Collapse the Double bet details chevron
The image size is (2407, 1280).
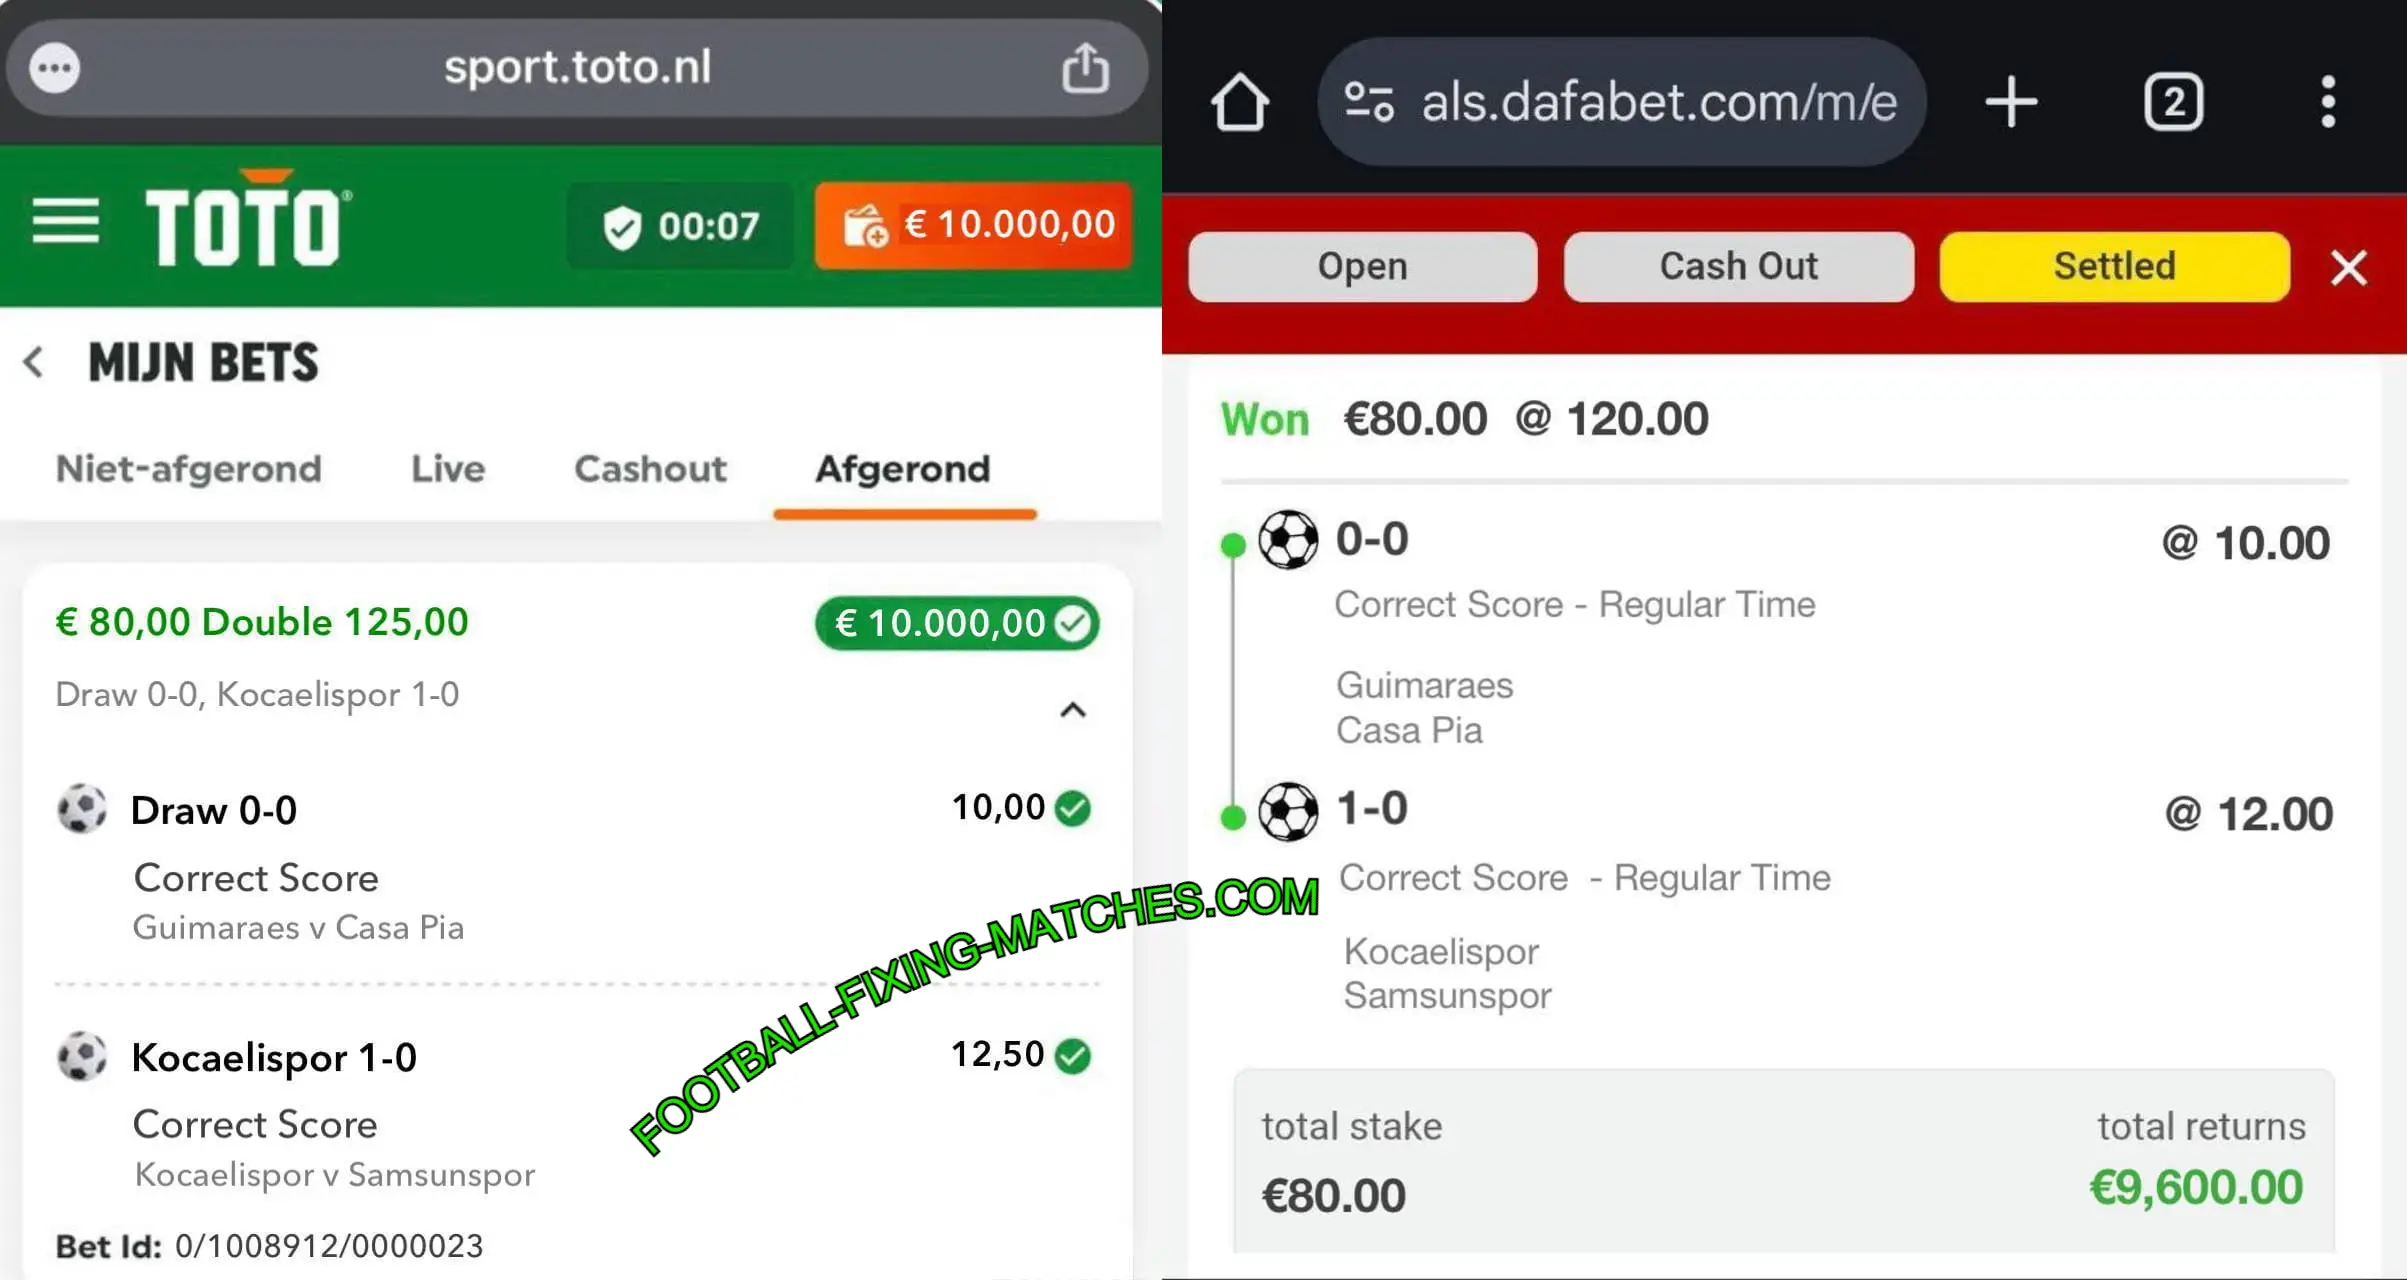tap(1072, 710)
